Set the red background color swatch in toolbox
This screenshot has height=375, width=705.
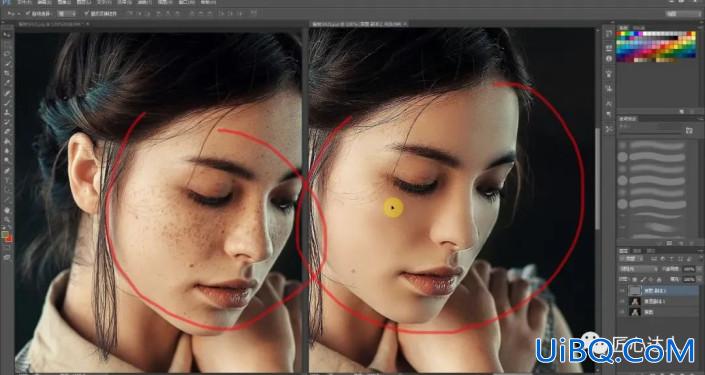coord(9,238)
